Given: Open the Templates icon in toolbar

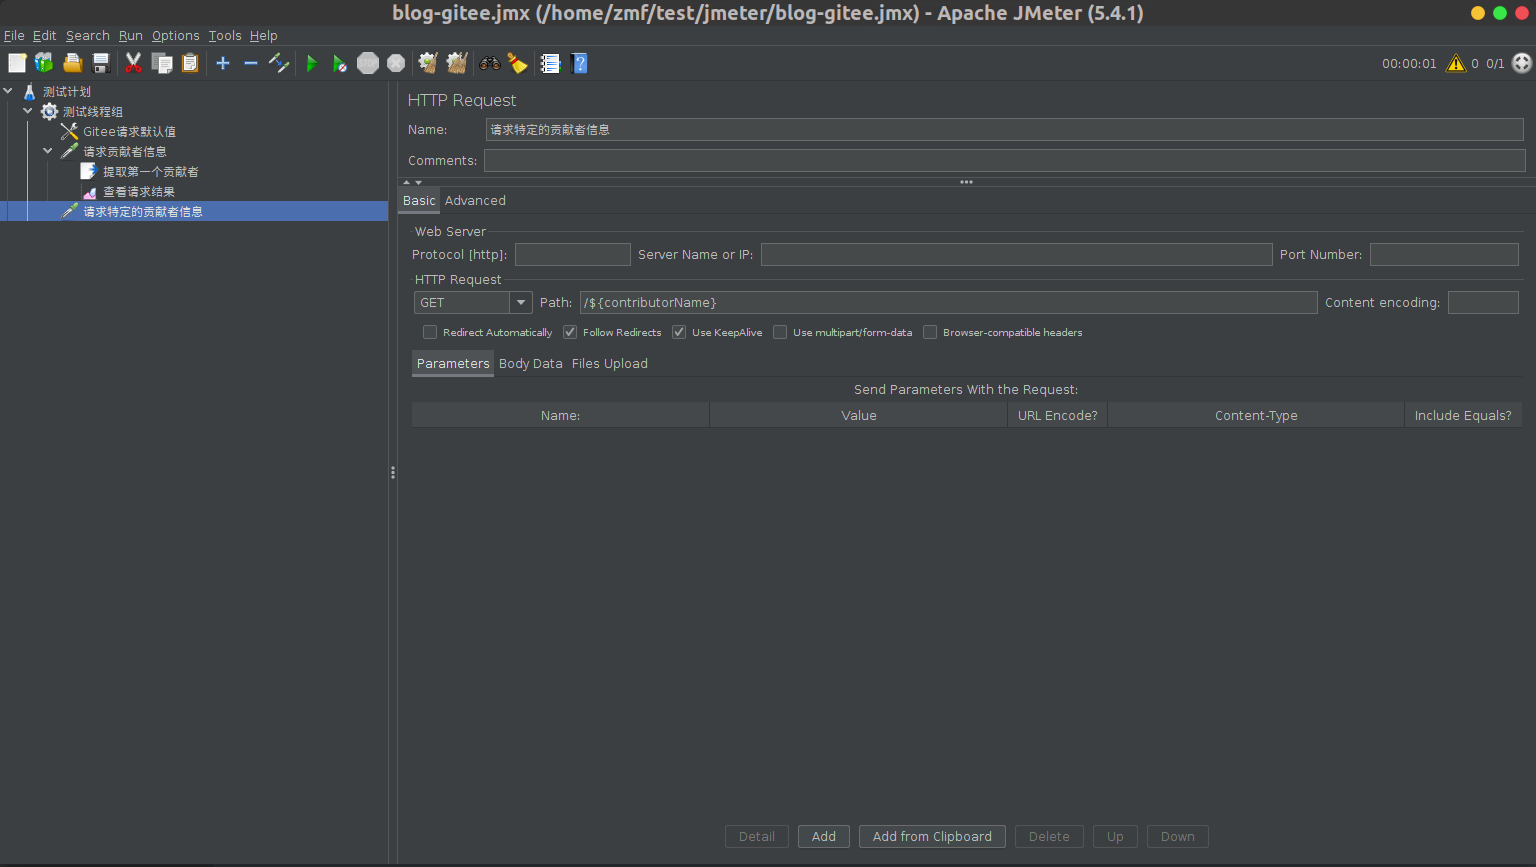Looking at the screenshot, I should (x=44, y=63).
